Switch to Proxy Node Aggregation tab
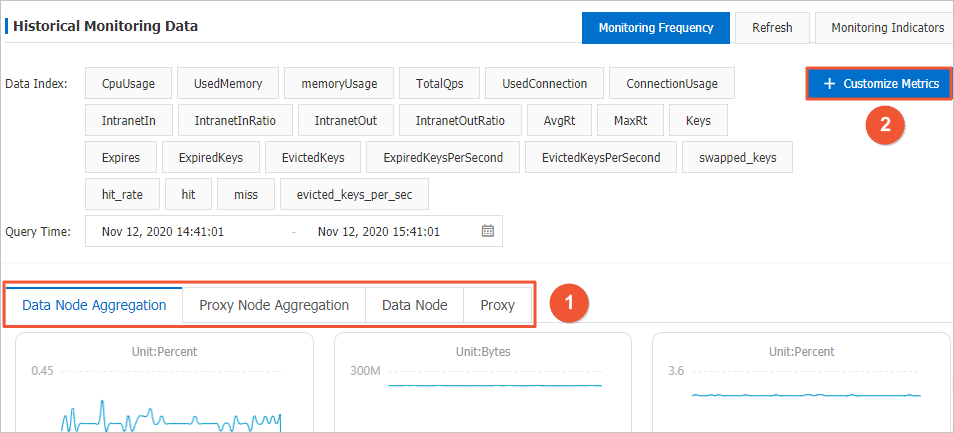954x433 pixels. [274, 305]
